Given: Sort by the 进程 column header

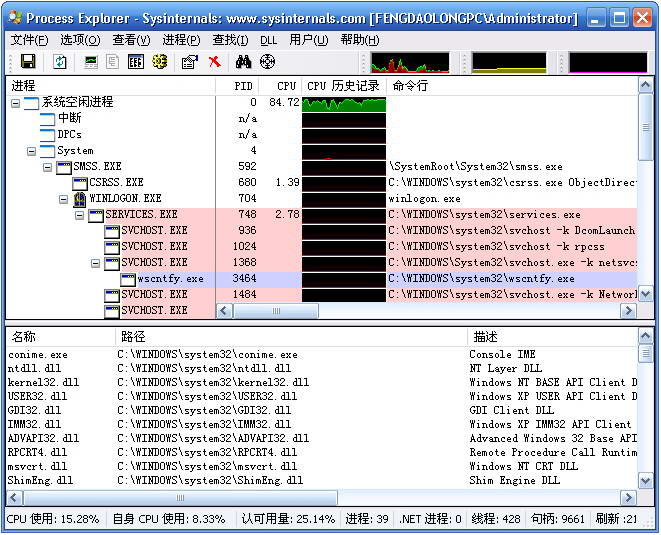Looking at the screenshot, I should (110, 86).
